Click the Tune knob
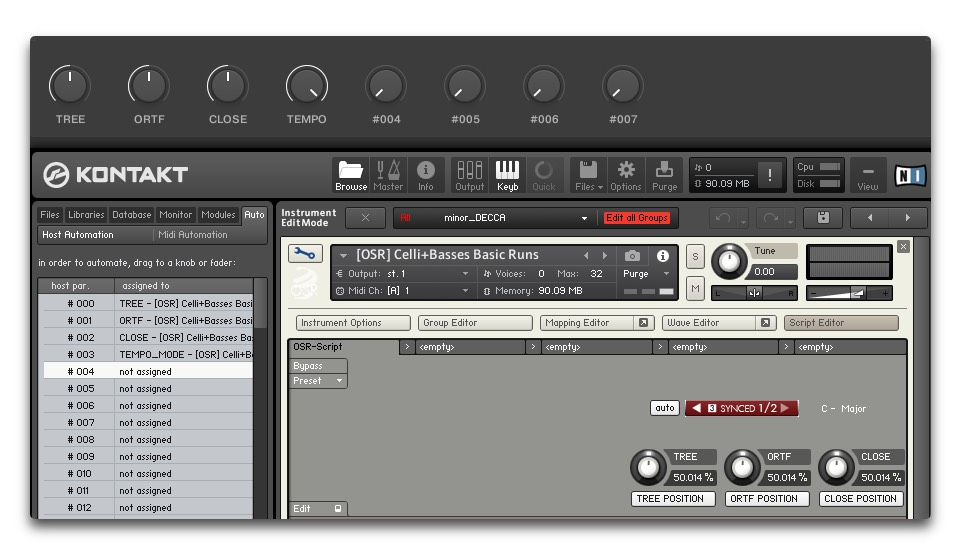 [x=729, y=261]
